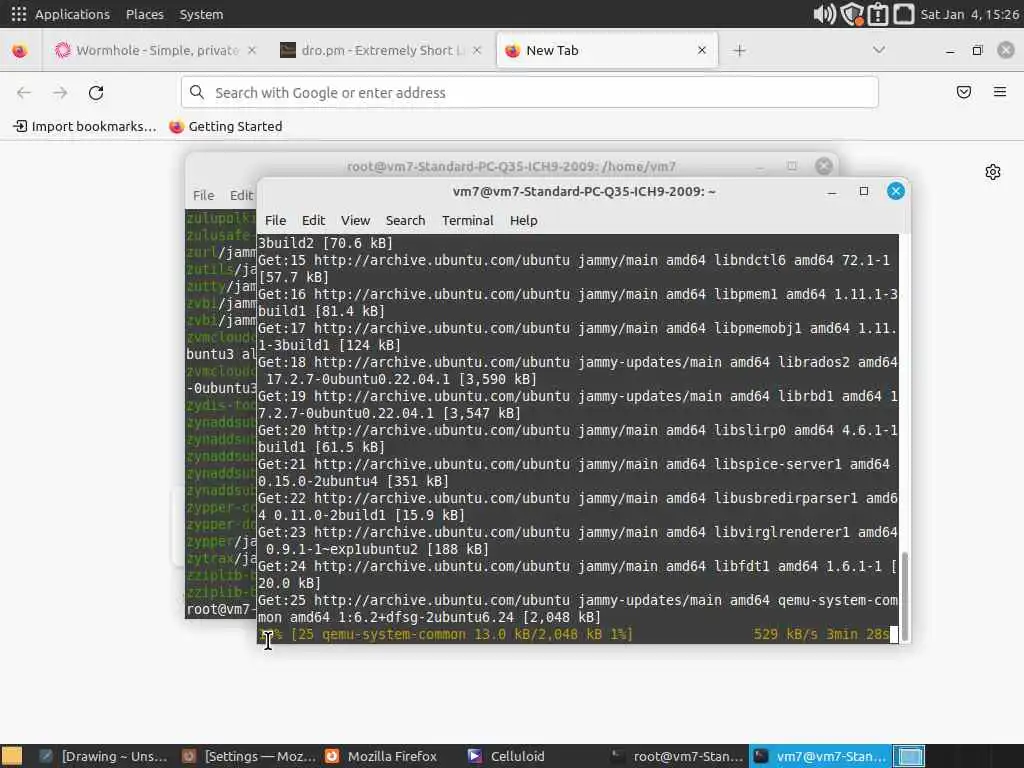The image size is (1024, 768).
Task: Minimize the vm7 terminal window
Action: click(x=831, y=191)
